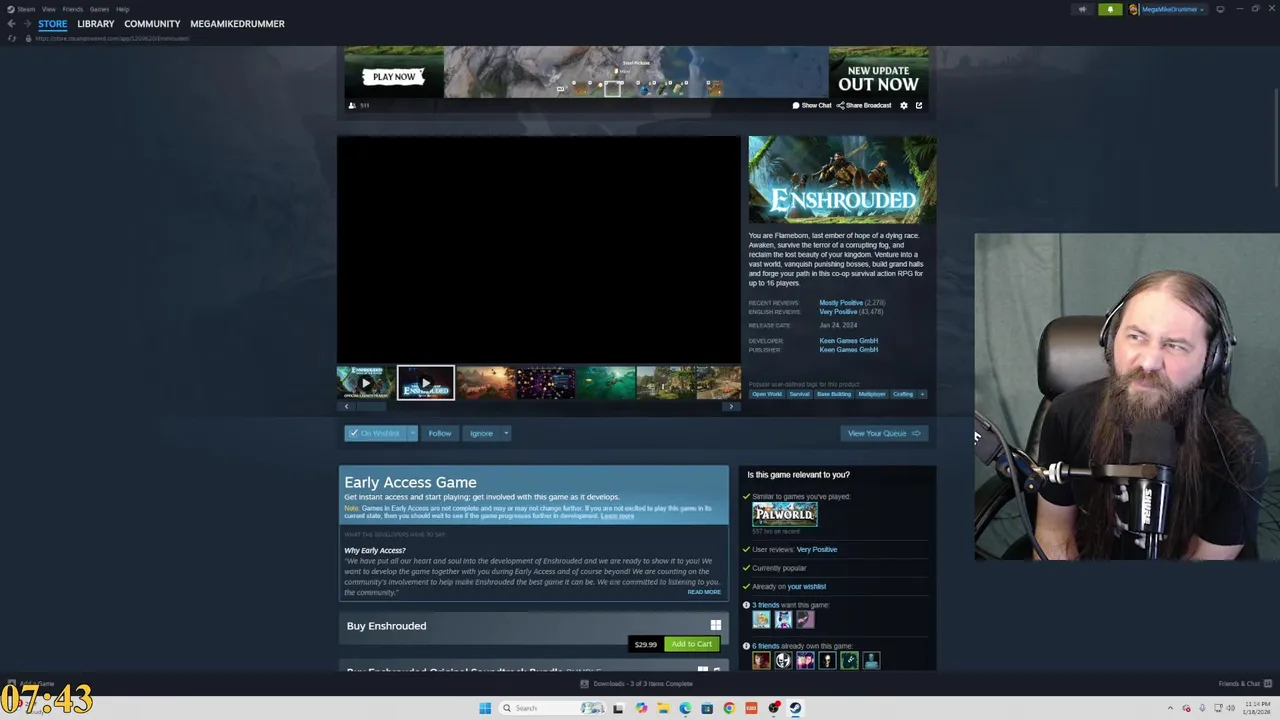Click the Multiplayer tag
1280x720 pixels.
(x=872, y=394)
